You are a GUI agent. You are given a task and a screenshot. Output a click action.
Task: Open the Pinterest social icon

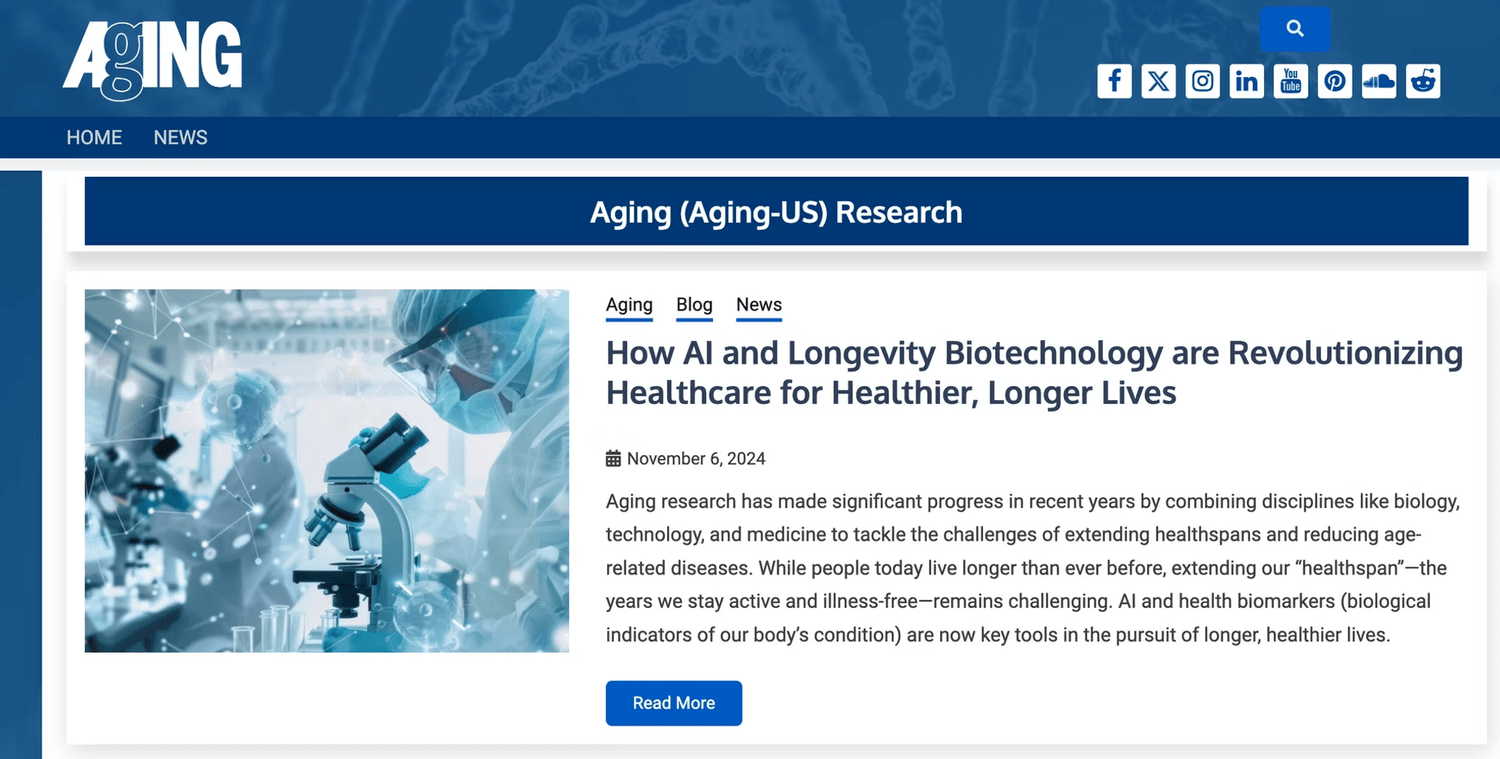1335,81
